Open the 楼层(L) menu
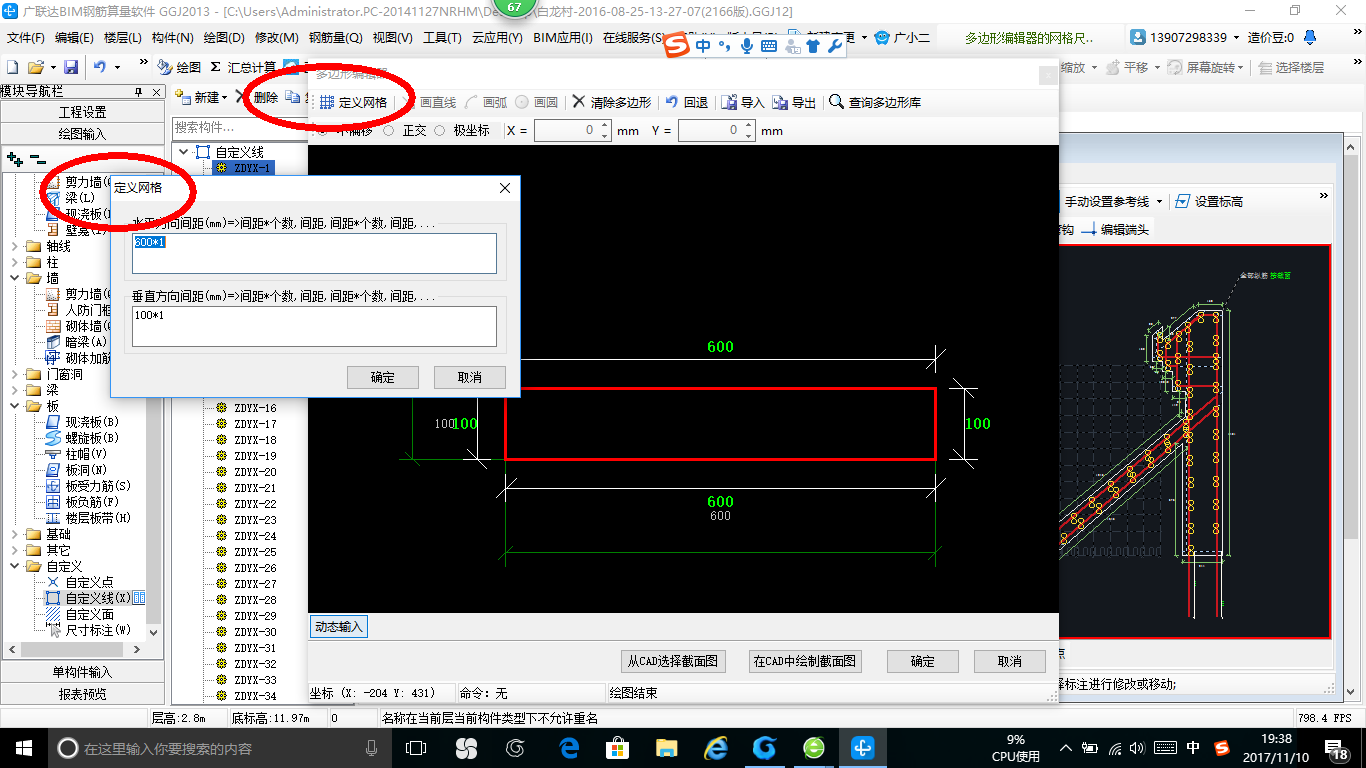This screenshot has height=768, width=1366. pos(123,38)
